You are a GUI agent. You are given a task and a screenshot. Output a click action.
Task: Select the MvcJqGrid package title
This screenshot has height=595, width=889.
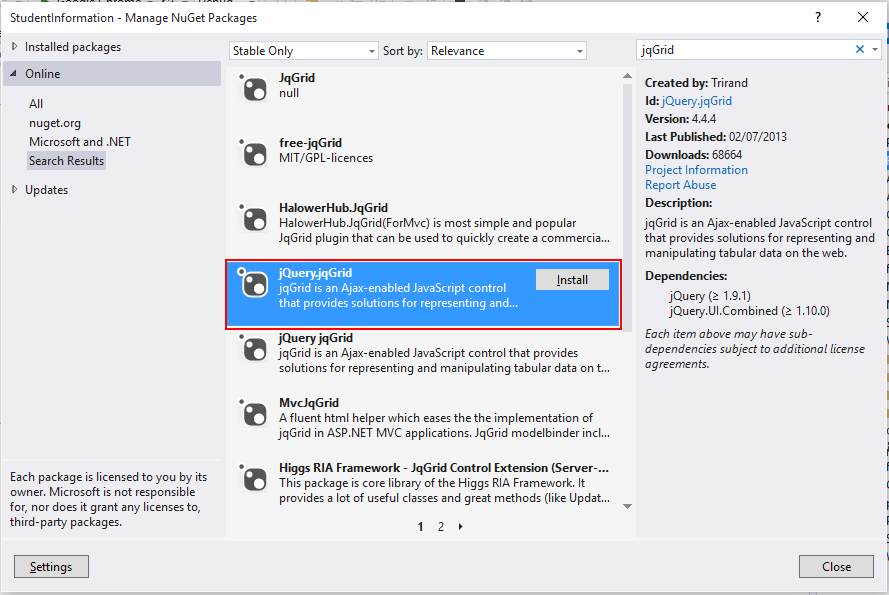pyautogui.click(x=309, y=403)
